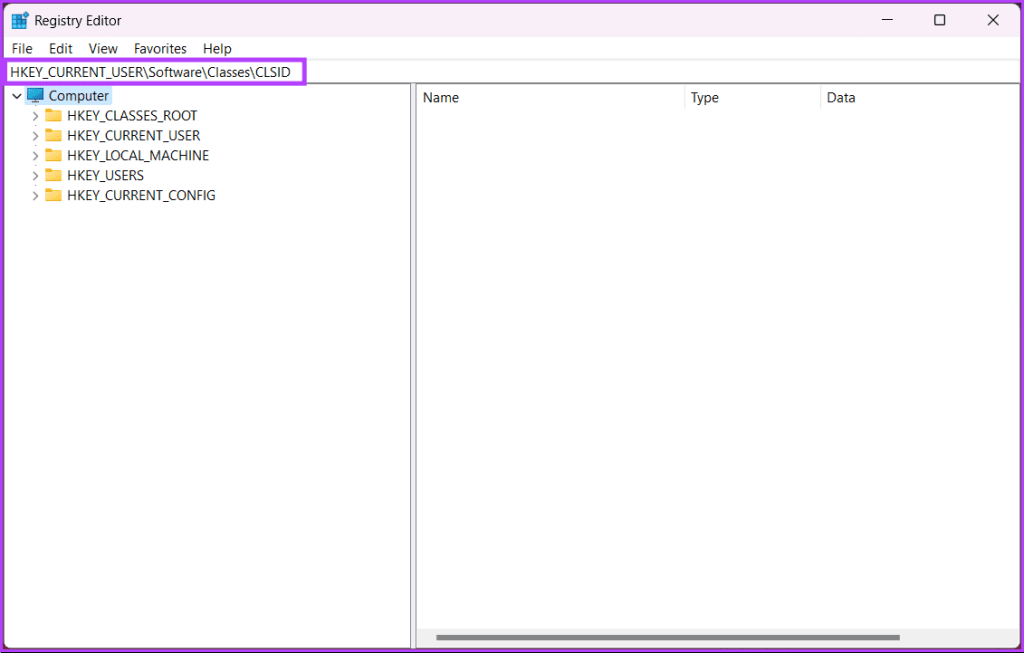
Task: Expand the HKEY_CLASSES_ROOT tree node
Action: [35, 115]
